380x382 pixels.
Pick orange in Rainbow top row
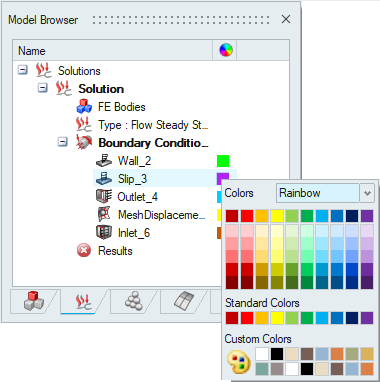point(262,216)
